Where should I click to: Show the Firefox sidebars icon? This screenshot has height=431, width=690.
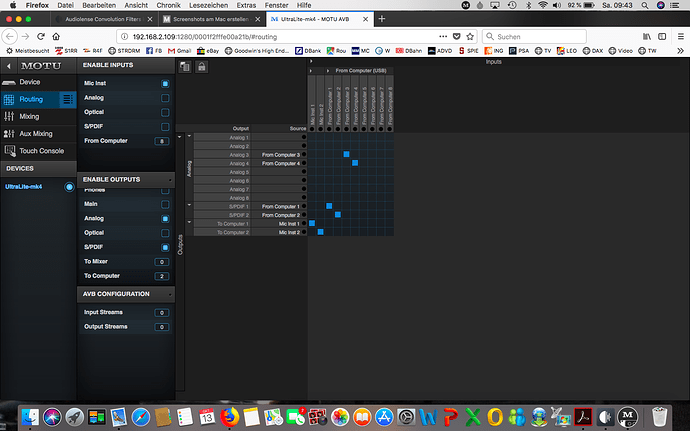tap(662, 37)
